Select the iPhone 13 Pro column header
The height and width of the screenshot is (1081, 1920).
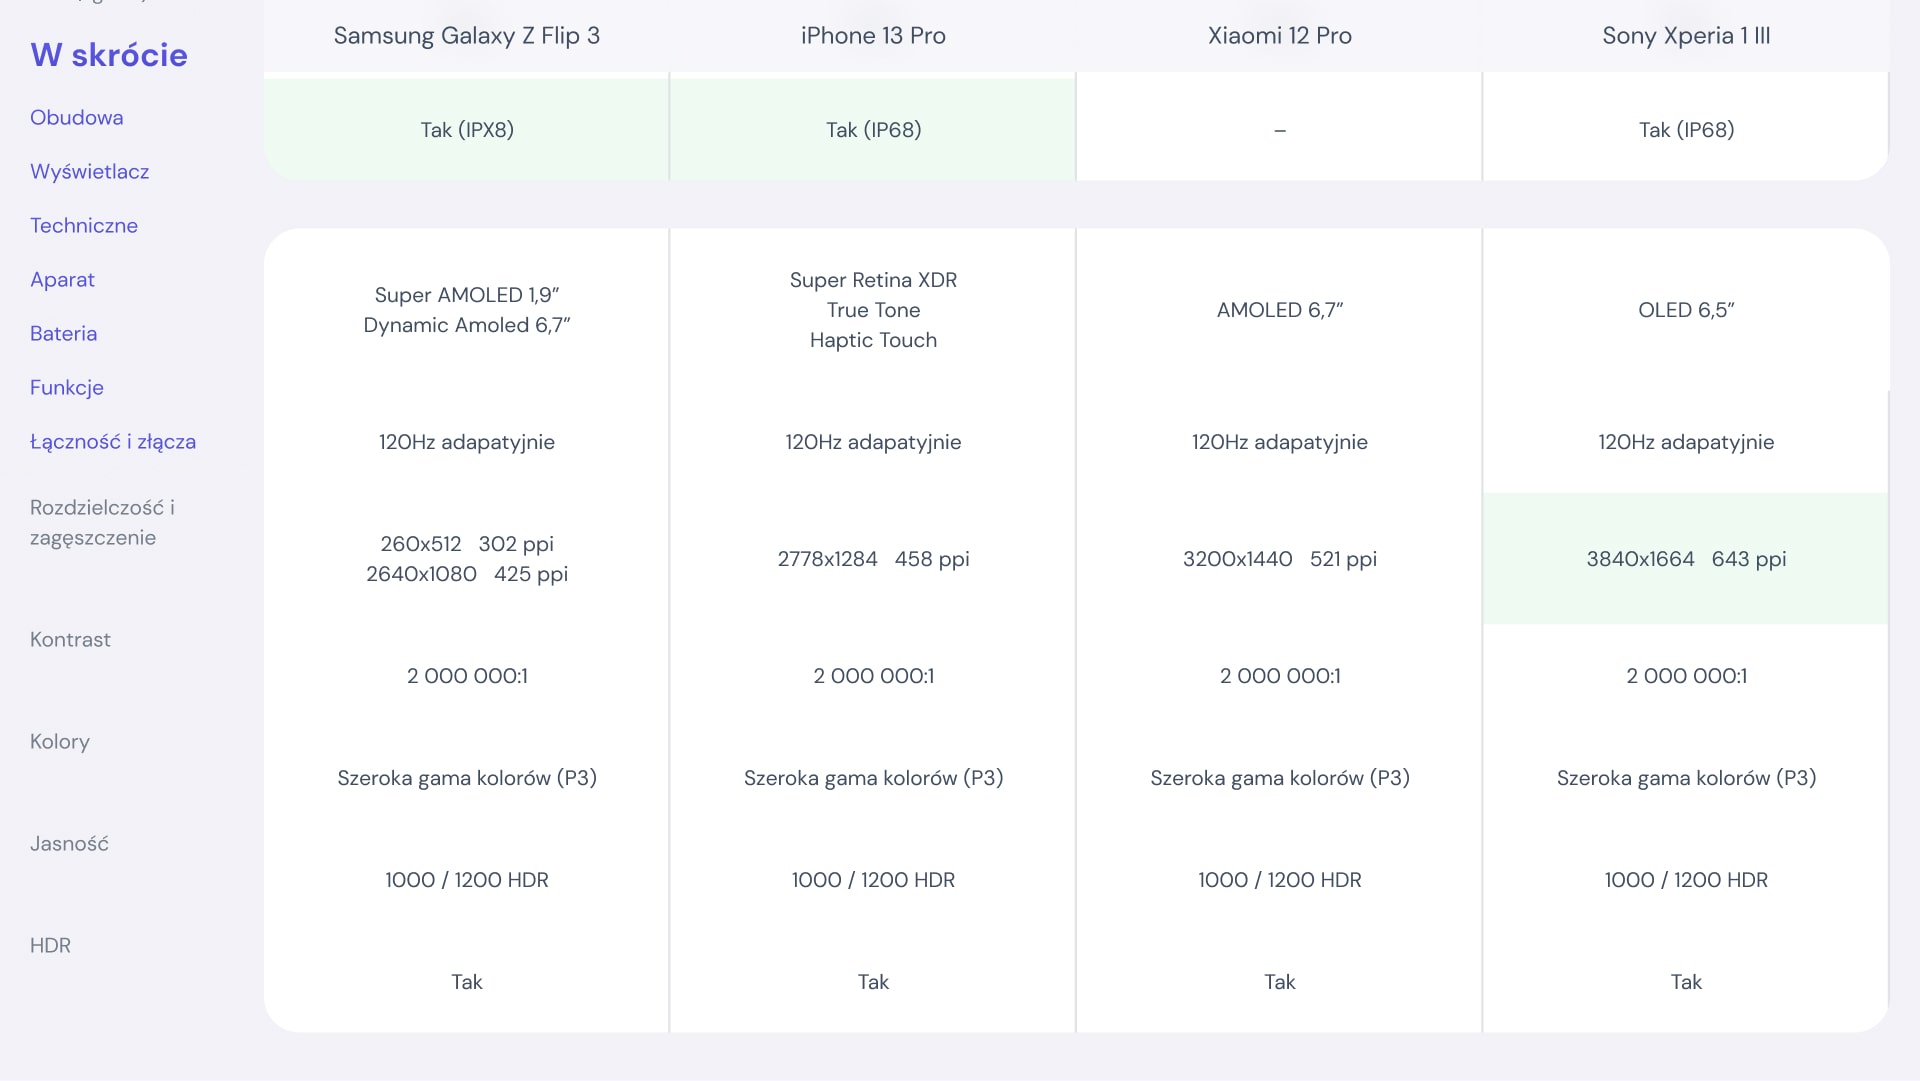coord(873,36)
